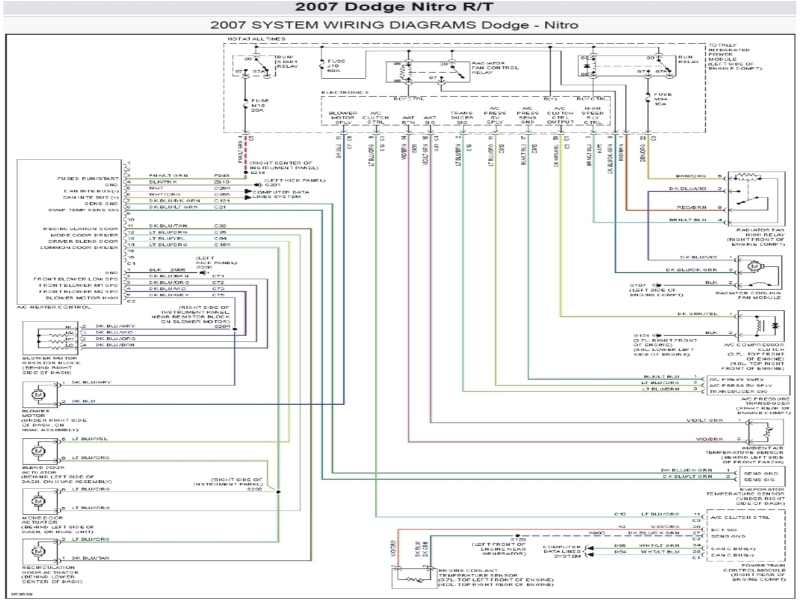This screenshot has height=600, width=800.
Task: Click the 2007 Dodge Nitro R/T title bar
Action: pyautogui.click(x=400, y=8)
